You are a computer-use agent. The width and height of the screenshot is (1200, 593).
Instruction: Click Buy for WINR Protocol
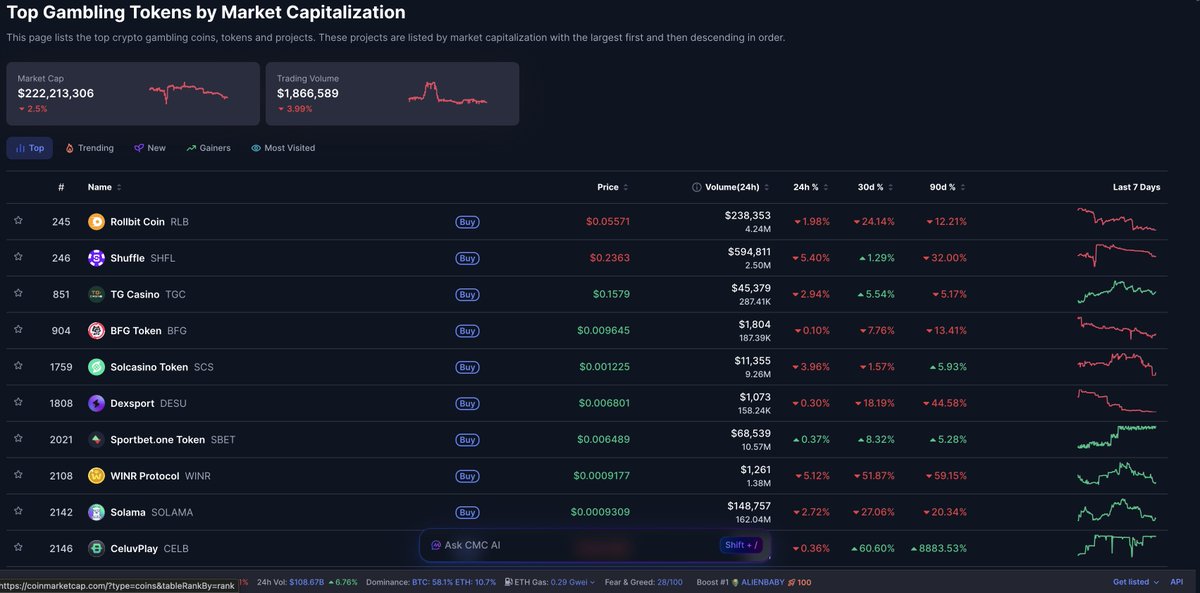[467, 476]
